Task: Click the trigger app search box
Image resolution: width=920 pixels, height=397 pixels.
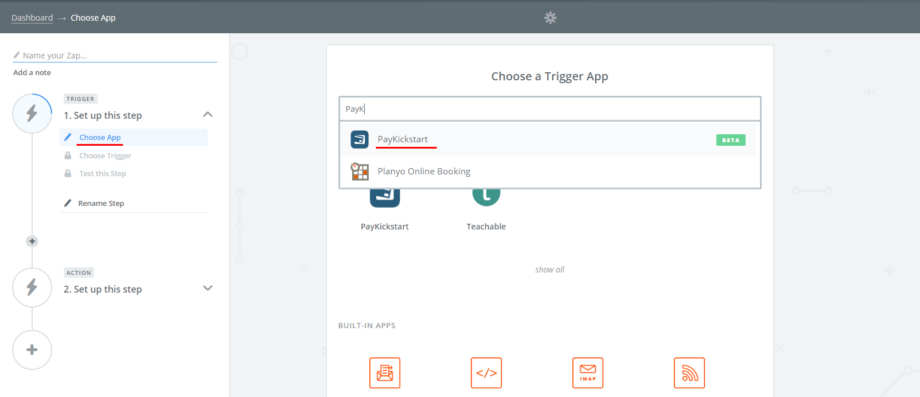Action: (550, 108)
